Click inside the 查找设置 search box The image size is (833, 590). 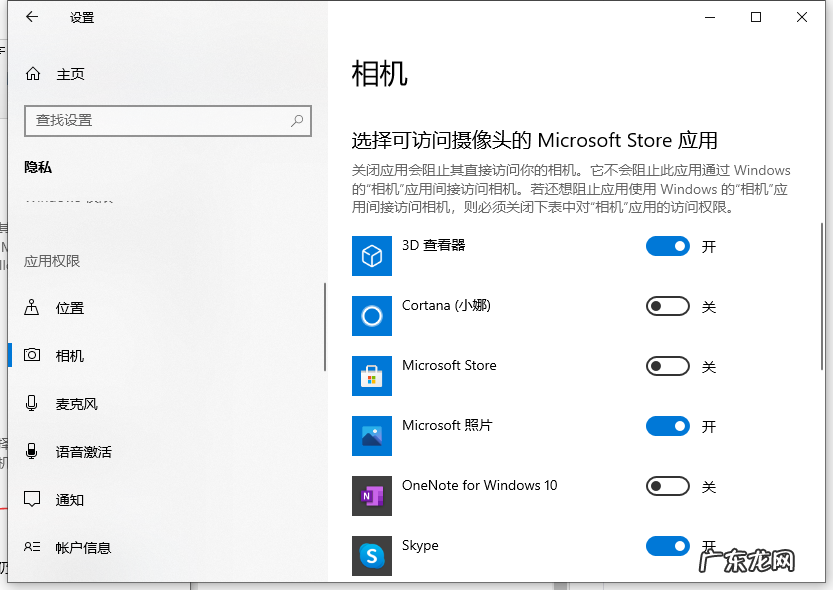coord(150,120)
